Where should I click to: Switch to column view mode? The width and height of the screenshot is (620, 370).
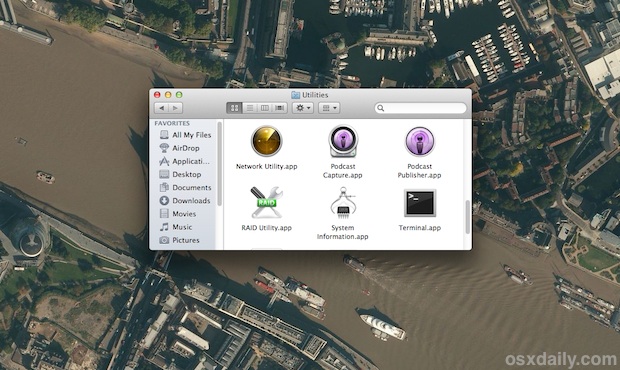click(265, 108)
